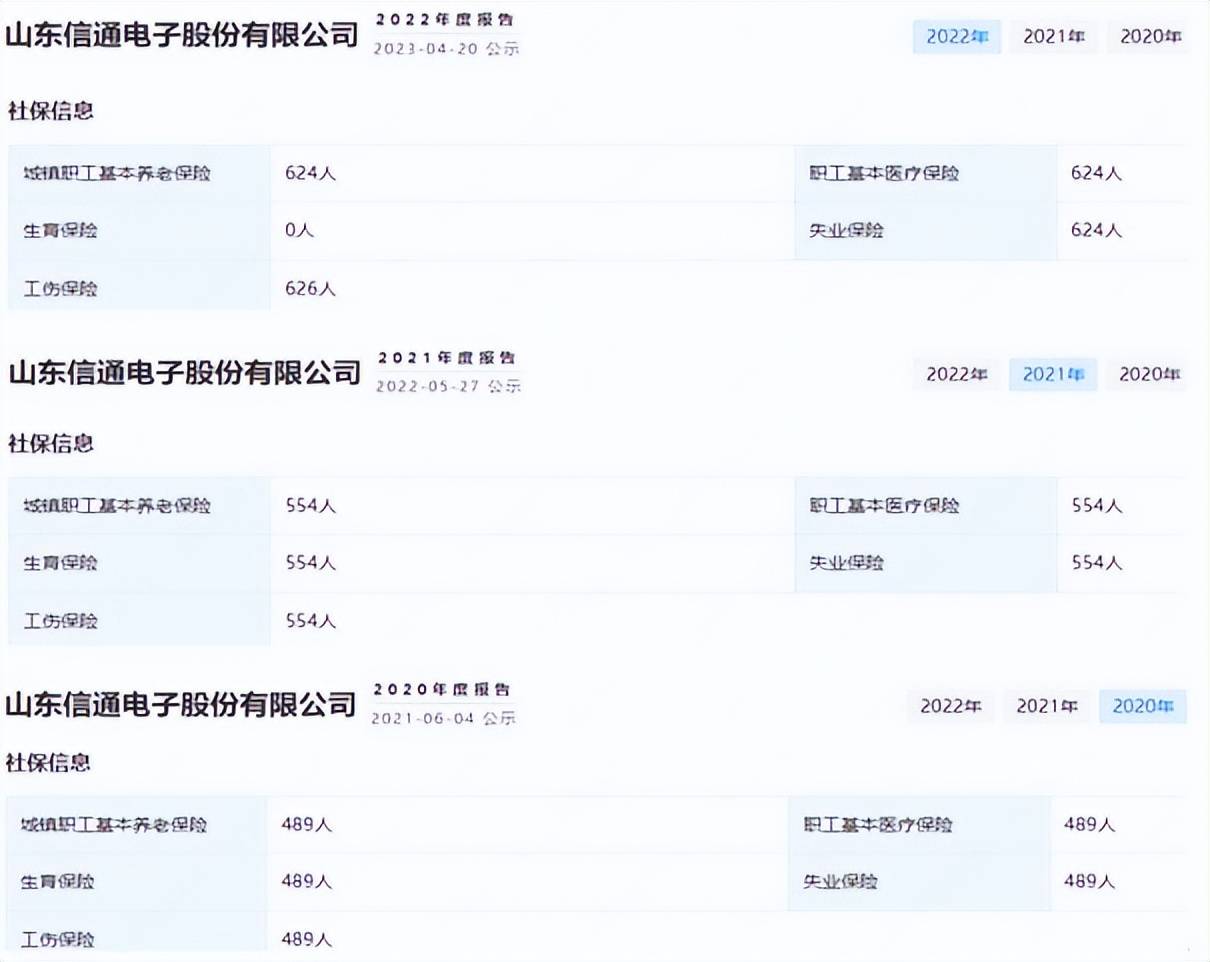
Task: Click company name beside 2021年度报告
Action: tap(185, 373)
